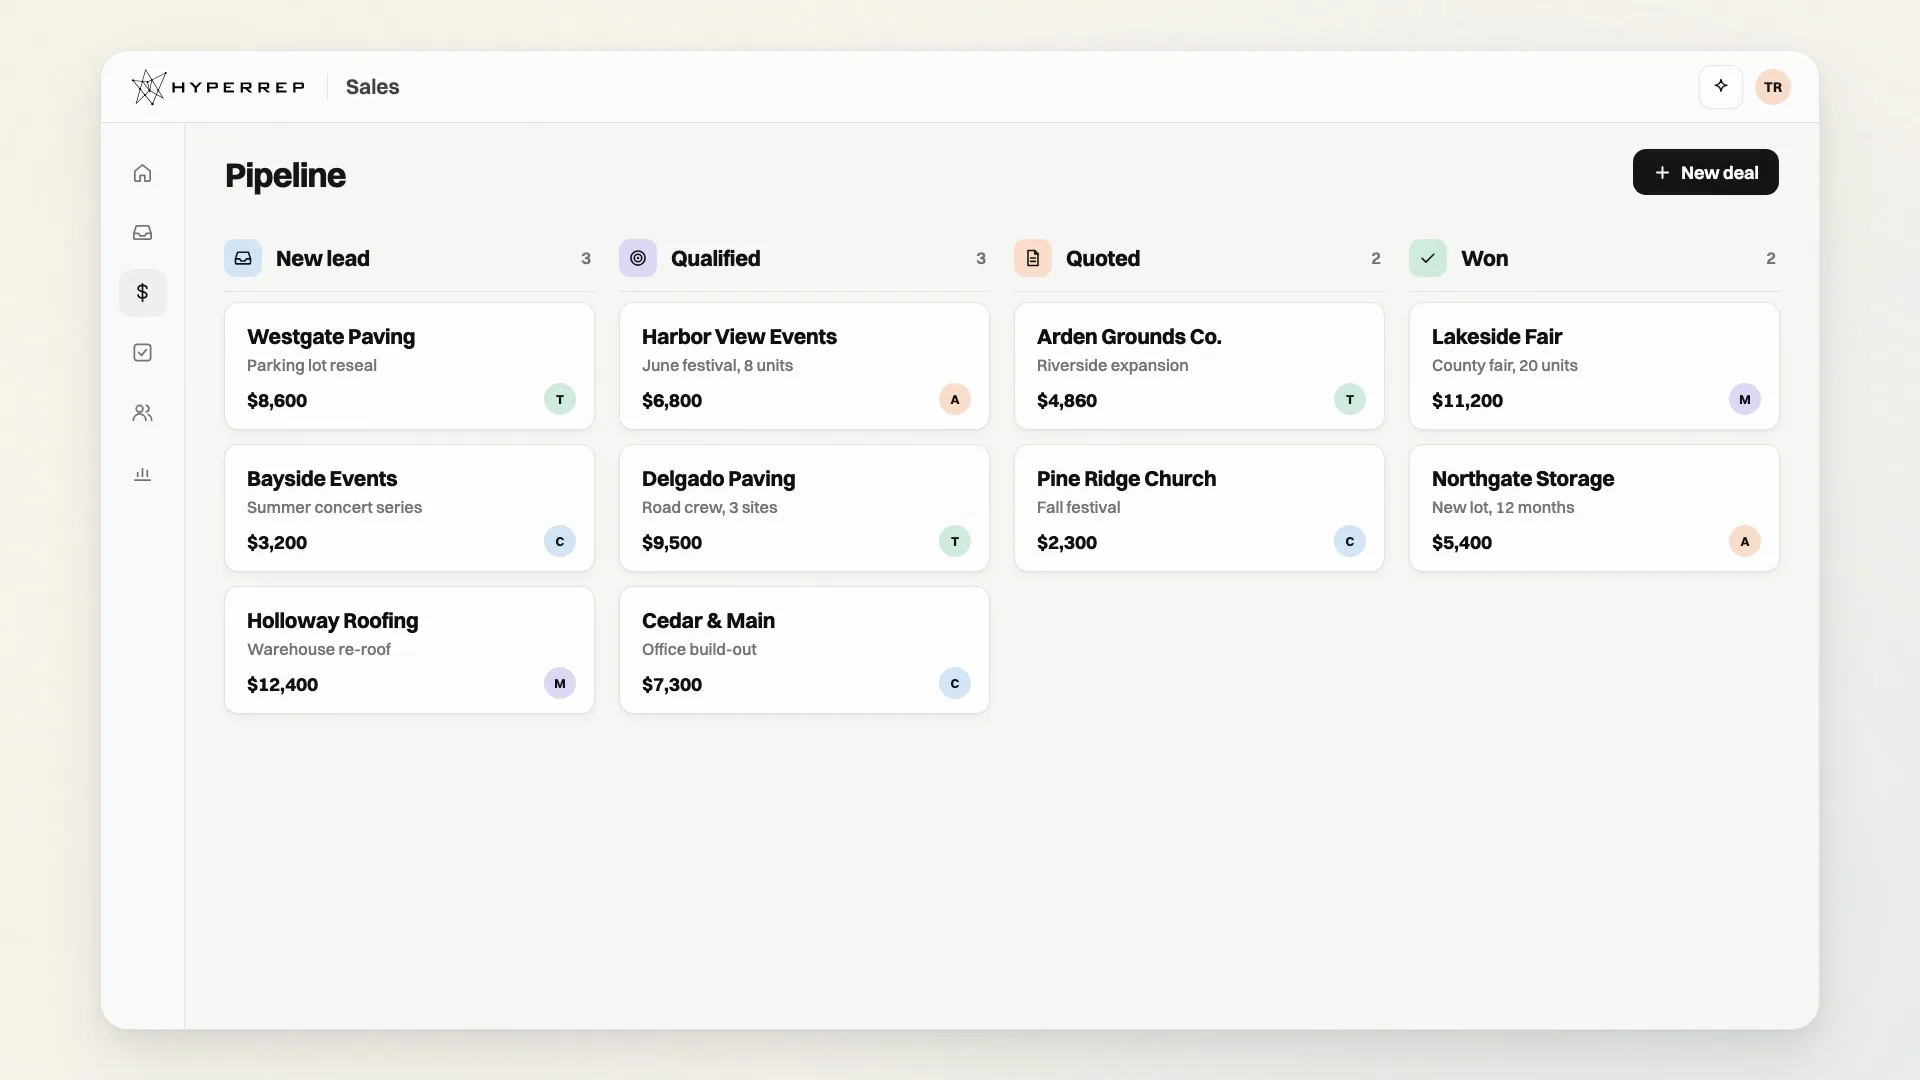Click the A avatar on Northgate Storage card
Viewport: 1920px width, 1080px height.
(1745, 541)
